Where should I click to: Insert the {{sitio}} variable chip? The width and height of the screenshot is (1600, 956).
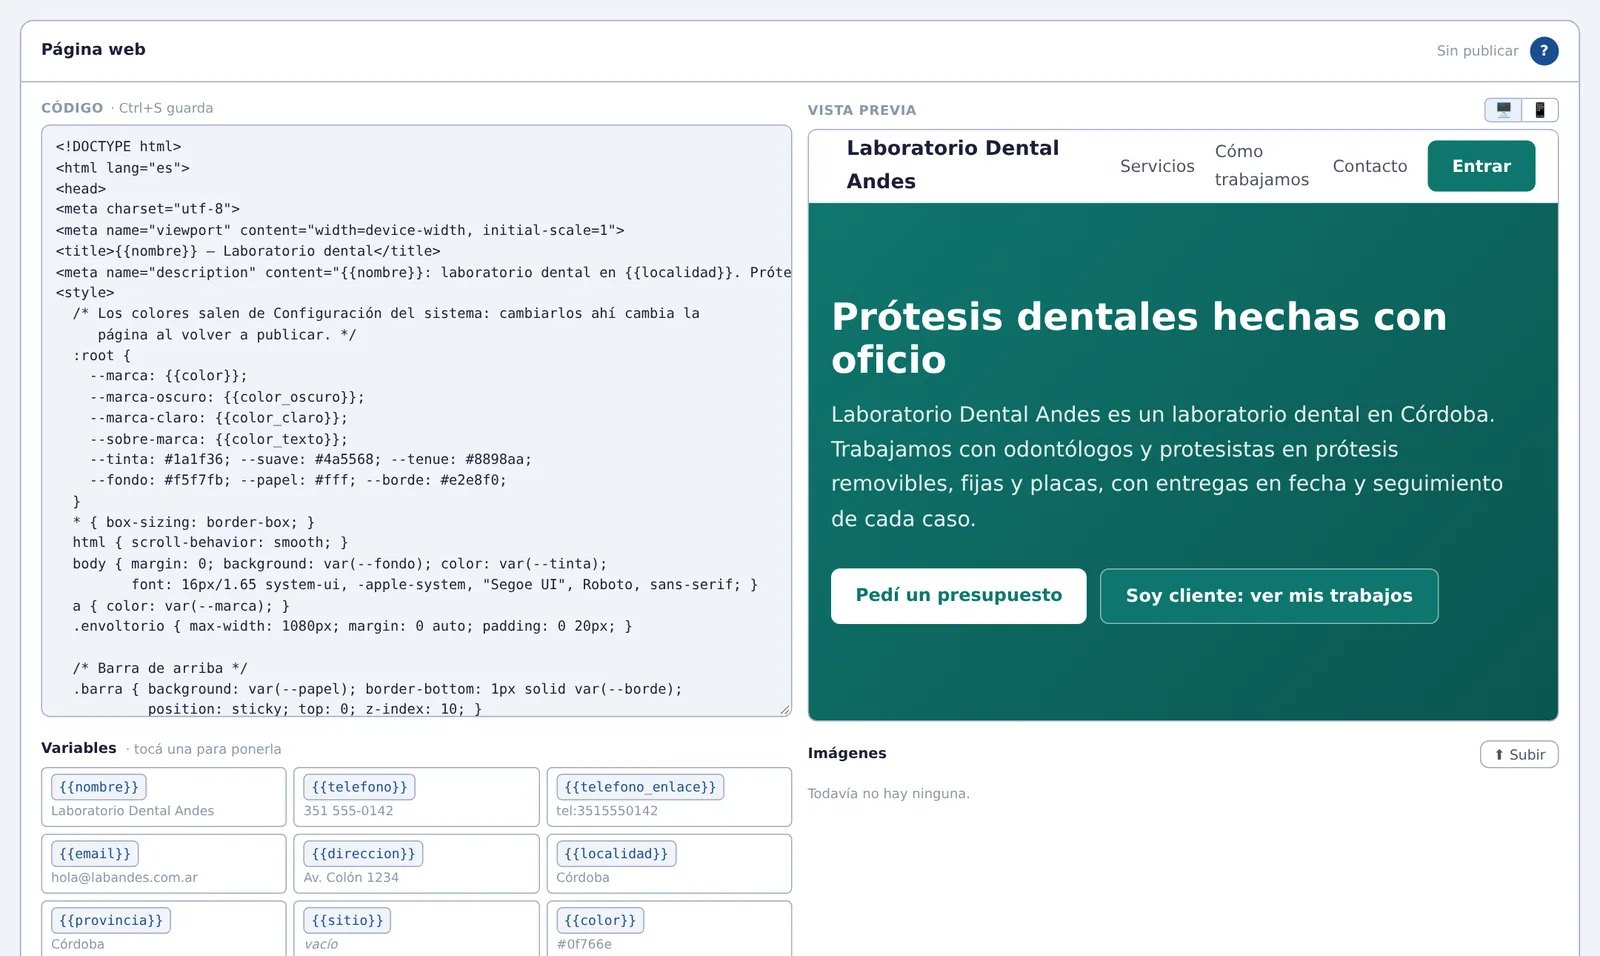point(347,920)
